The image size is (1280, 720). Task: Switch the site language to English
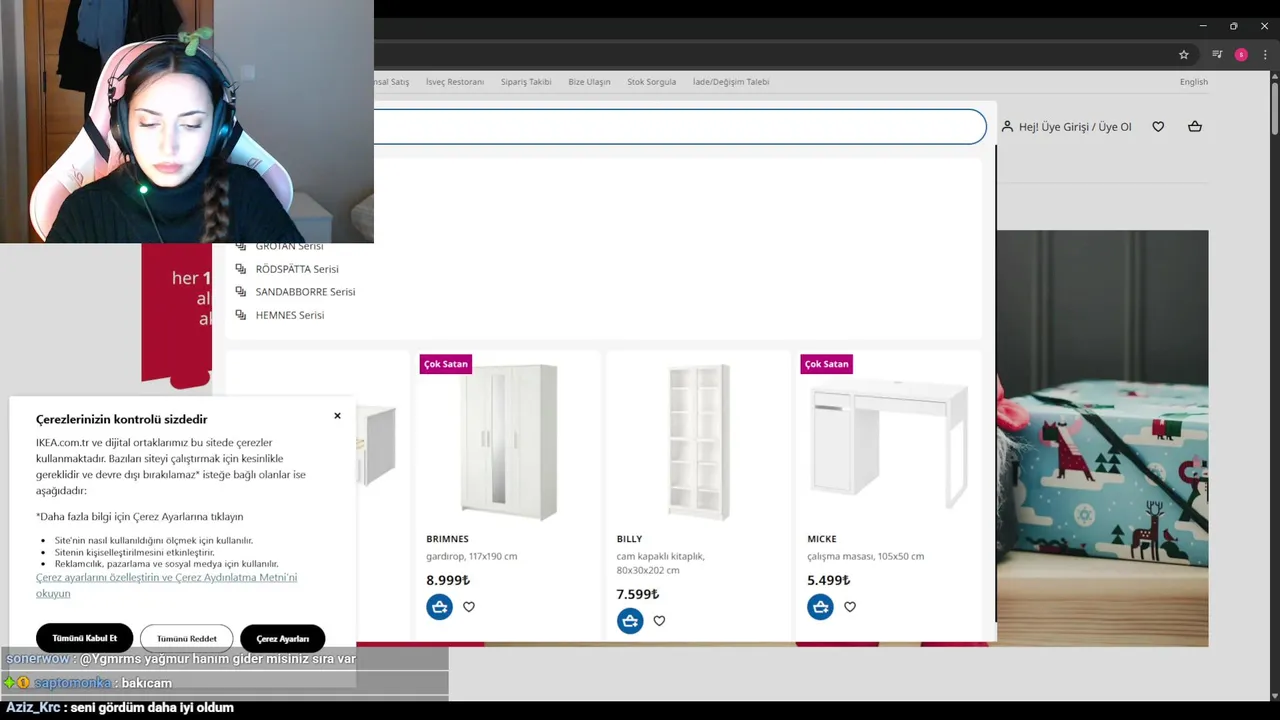point(1194,82)
